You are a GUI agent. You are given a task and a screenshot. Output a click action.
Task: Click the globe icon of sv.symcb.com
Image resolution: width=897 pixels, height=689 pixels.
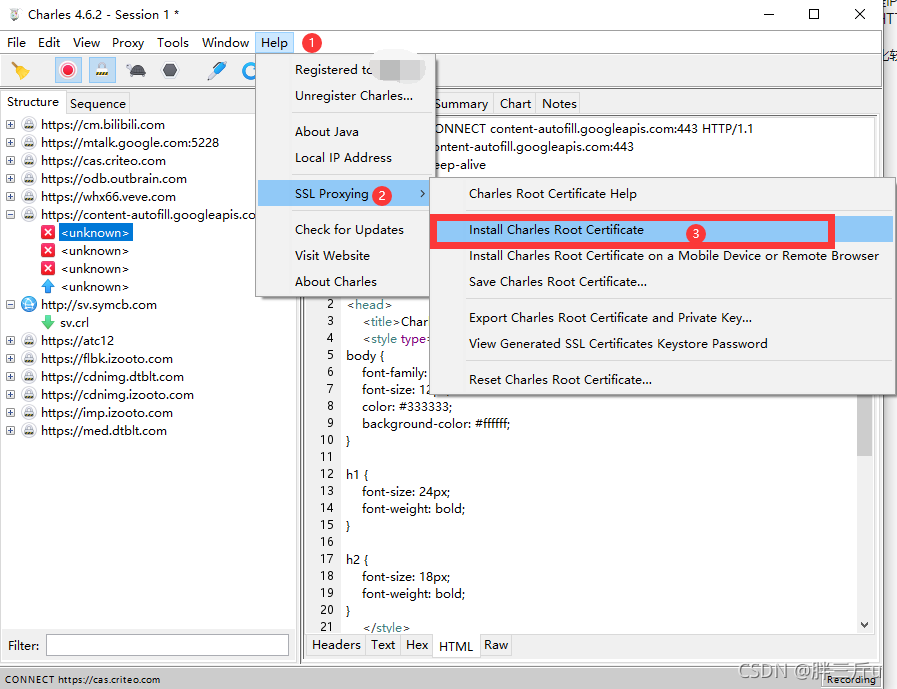coord(29,304)
